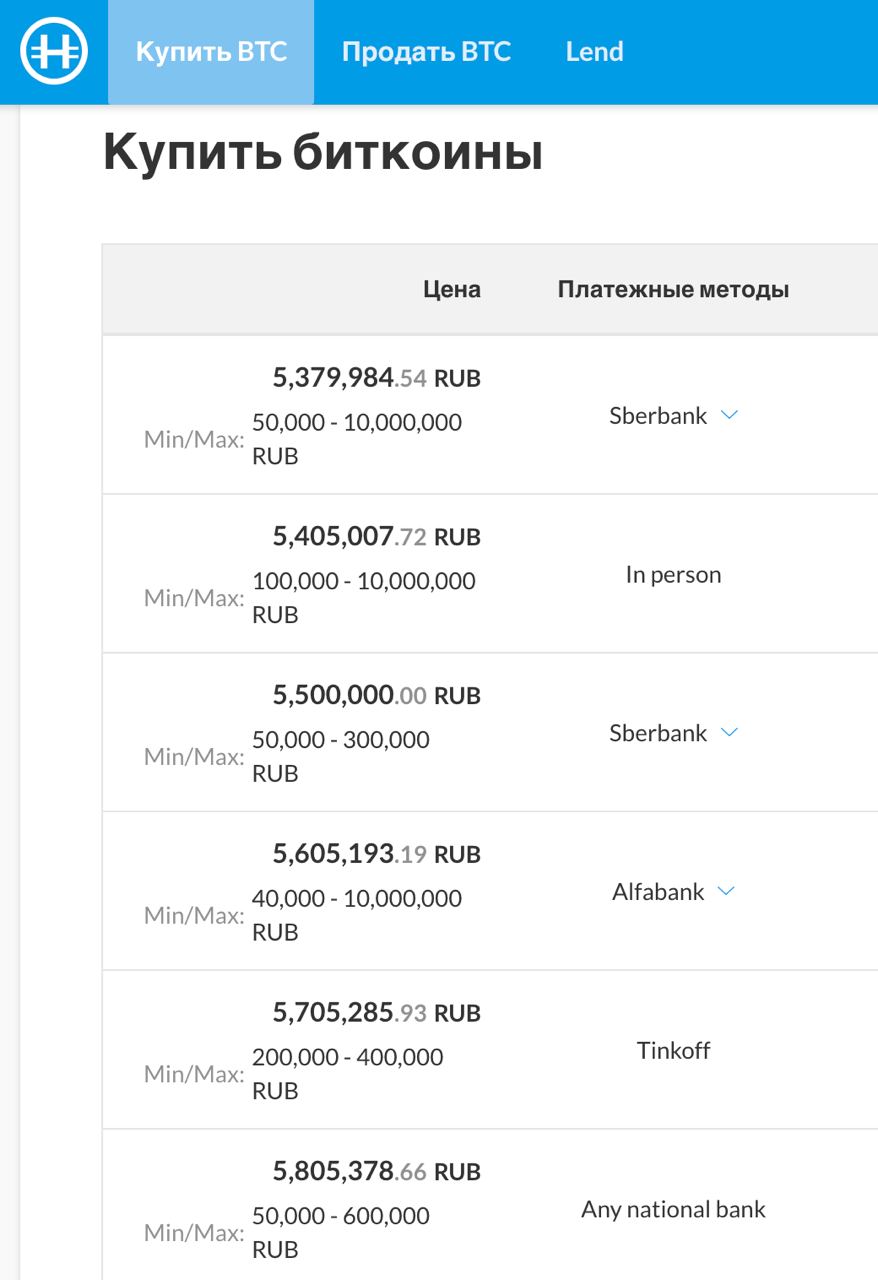Open the Lend menu item
Viewport: 878px width, 1280px height.
(x=594, y=52)
